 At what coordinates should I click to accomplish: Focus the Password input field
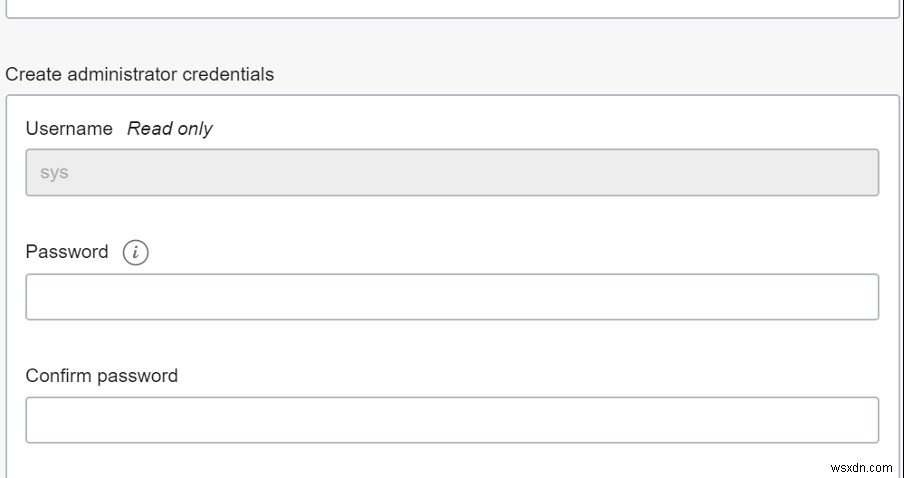click(x=452, y=297)
